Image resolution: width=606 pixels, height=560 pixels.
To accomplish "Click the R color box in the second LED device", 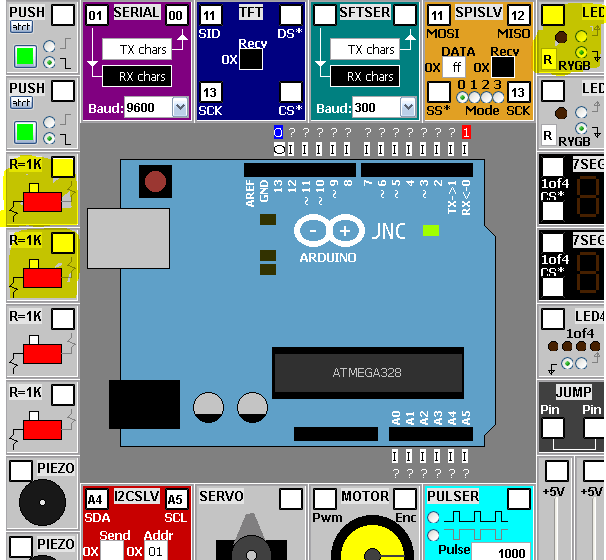I will 548,136.
